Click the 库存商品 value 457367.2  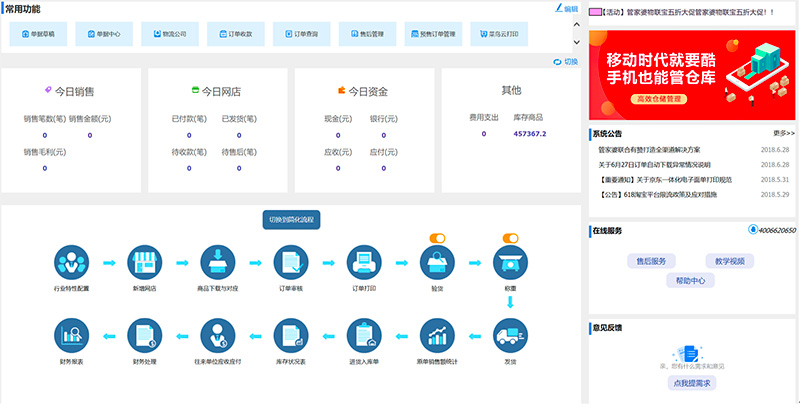(530, 134)
